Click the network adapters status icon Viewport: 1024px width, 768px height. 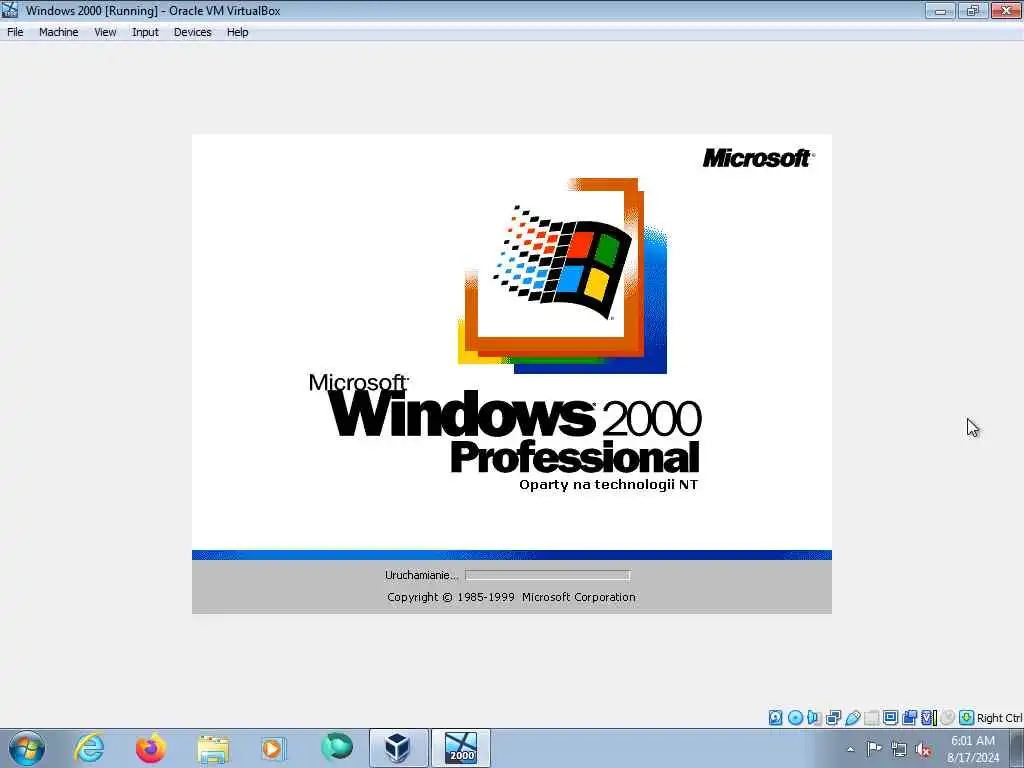click(833, 718)
